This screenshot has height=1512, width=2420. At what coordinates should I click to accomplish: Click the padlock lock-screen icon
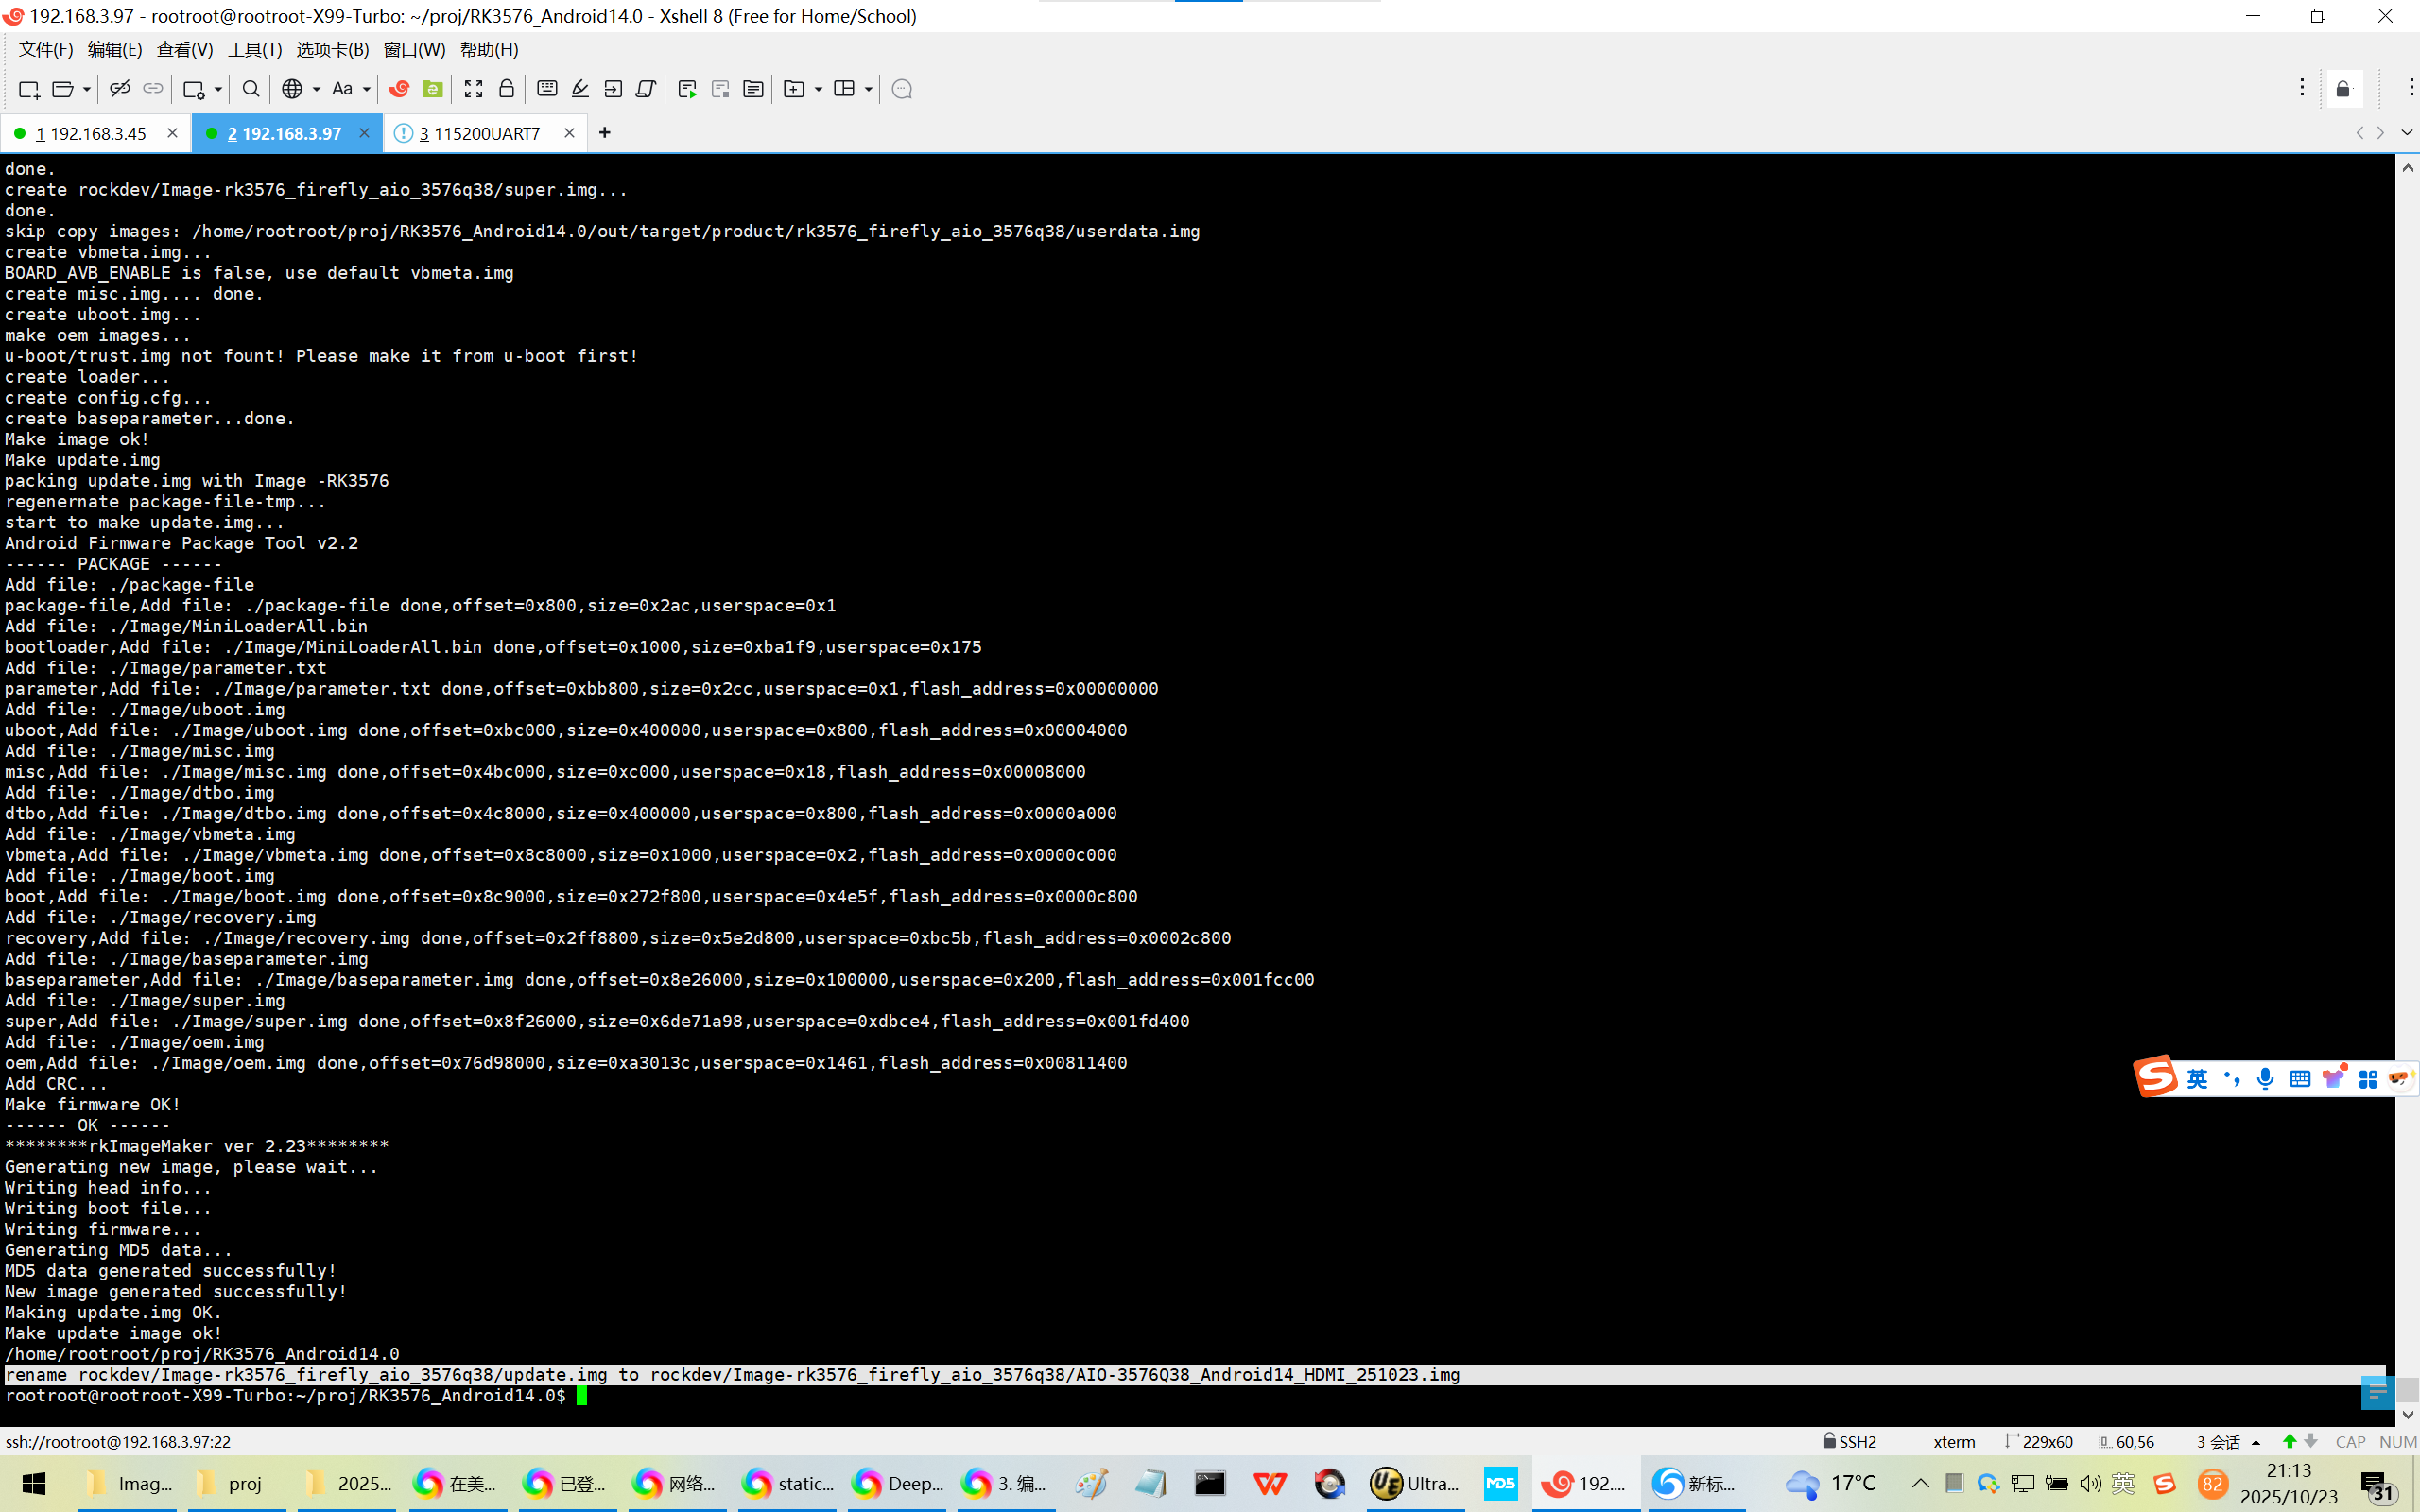tap(506, 89)
